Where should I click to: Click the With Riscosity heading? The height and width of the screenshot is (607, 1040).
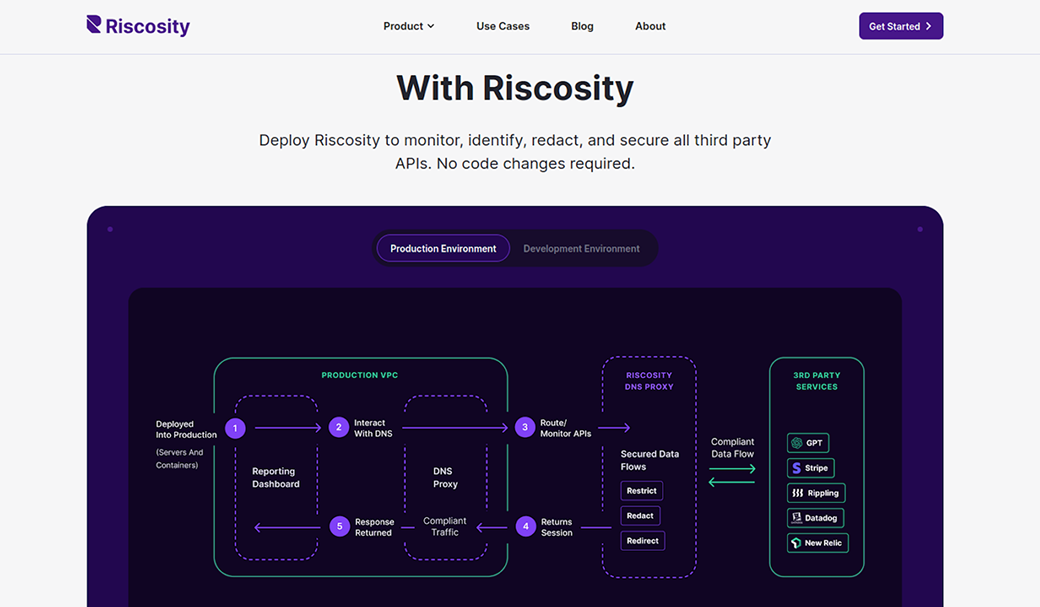coord(515,88)
